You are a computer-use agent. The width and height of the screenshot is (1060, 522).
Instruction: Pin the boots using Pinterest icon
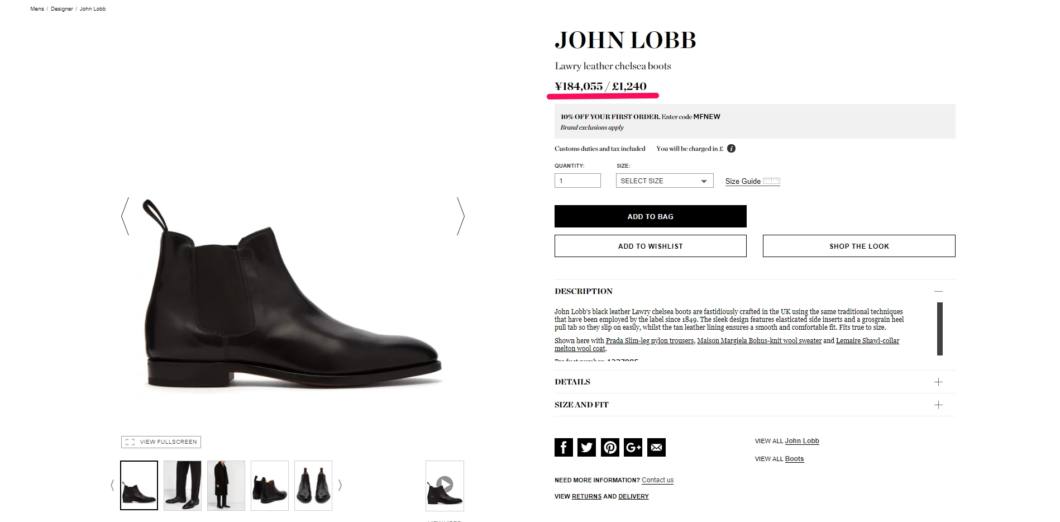[610, 447]
